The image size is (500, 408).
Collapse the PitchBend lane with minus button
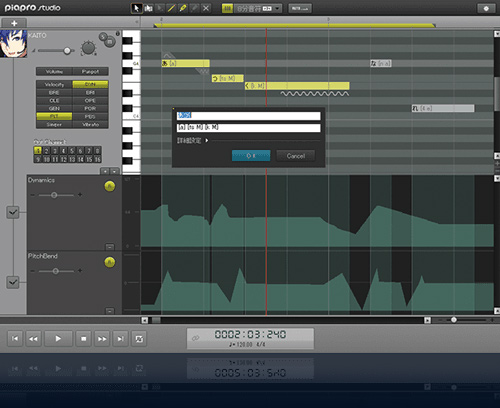(x=110, y=311)
